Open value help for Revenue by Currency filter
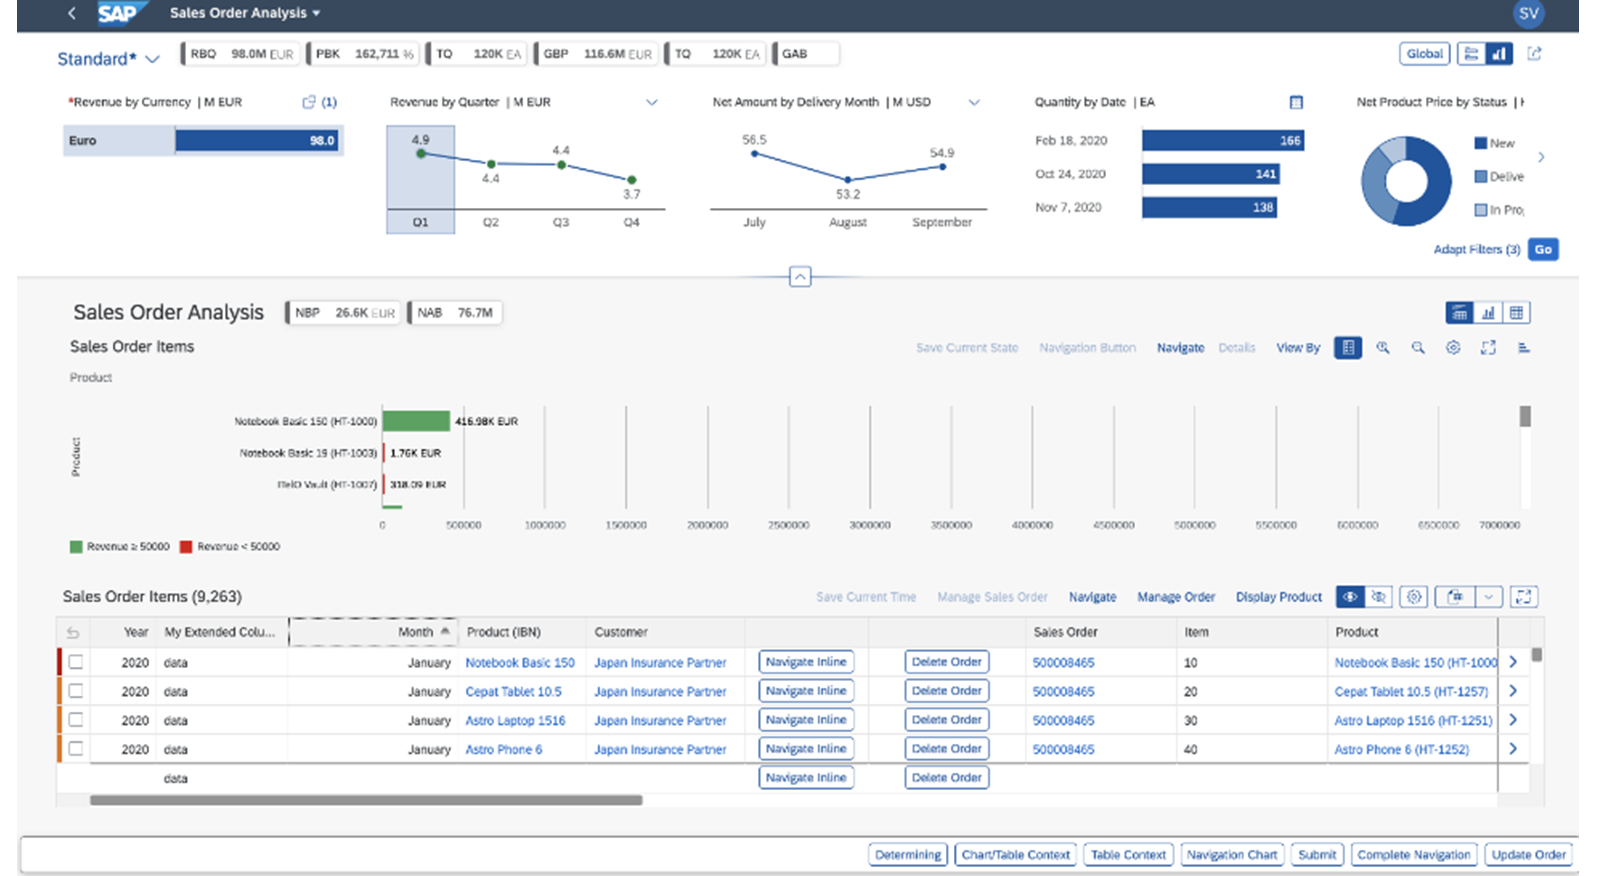Image resolution: width=1600 pixels, height=876 pixels. pyautogui.click(x=309, y=102)
